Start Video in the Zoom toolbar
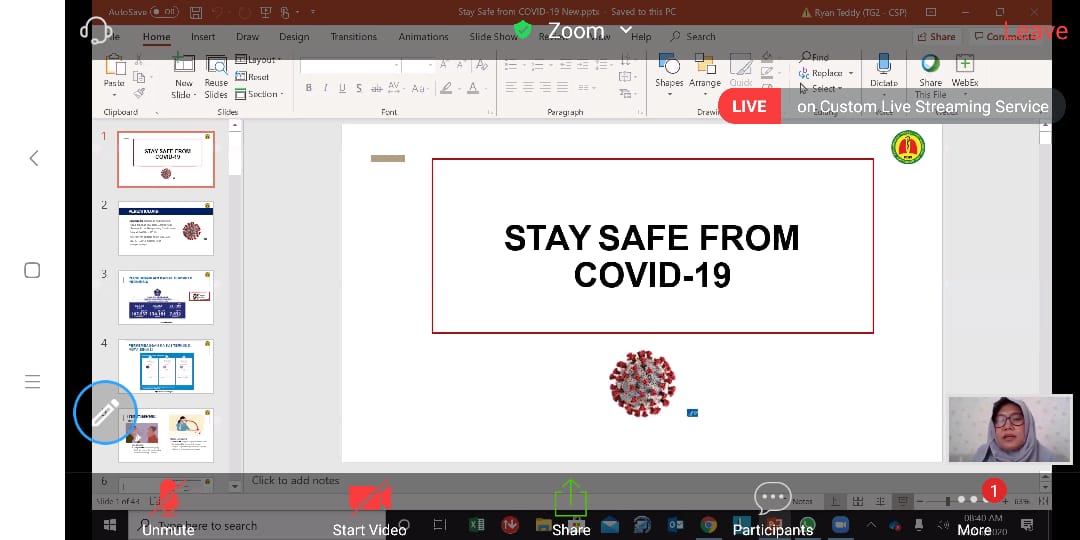The width and height of the screenshot is (1080, 540). 369,509
